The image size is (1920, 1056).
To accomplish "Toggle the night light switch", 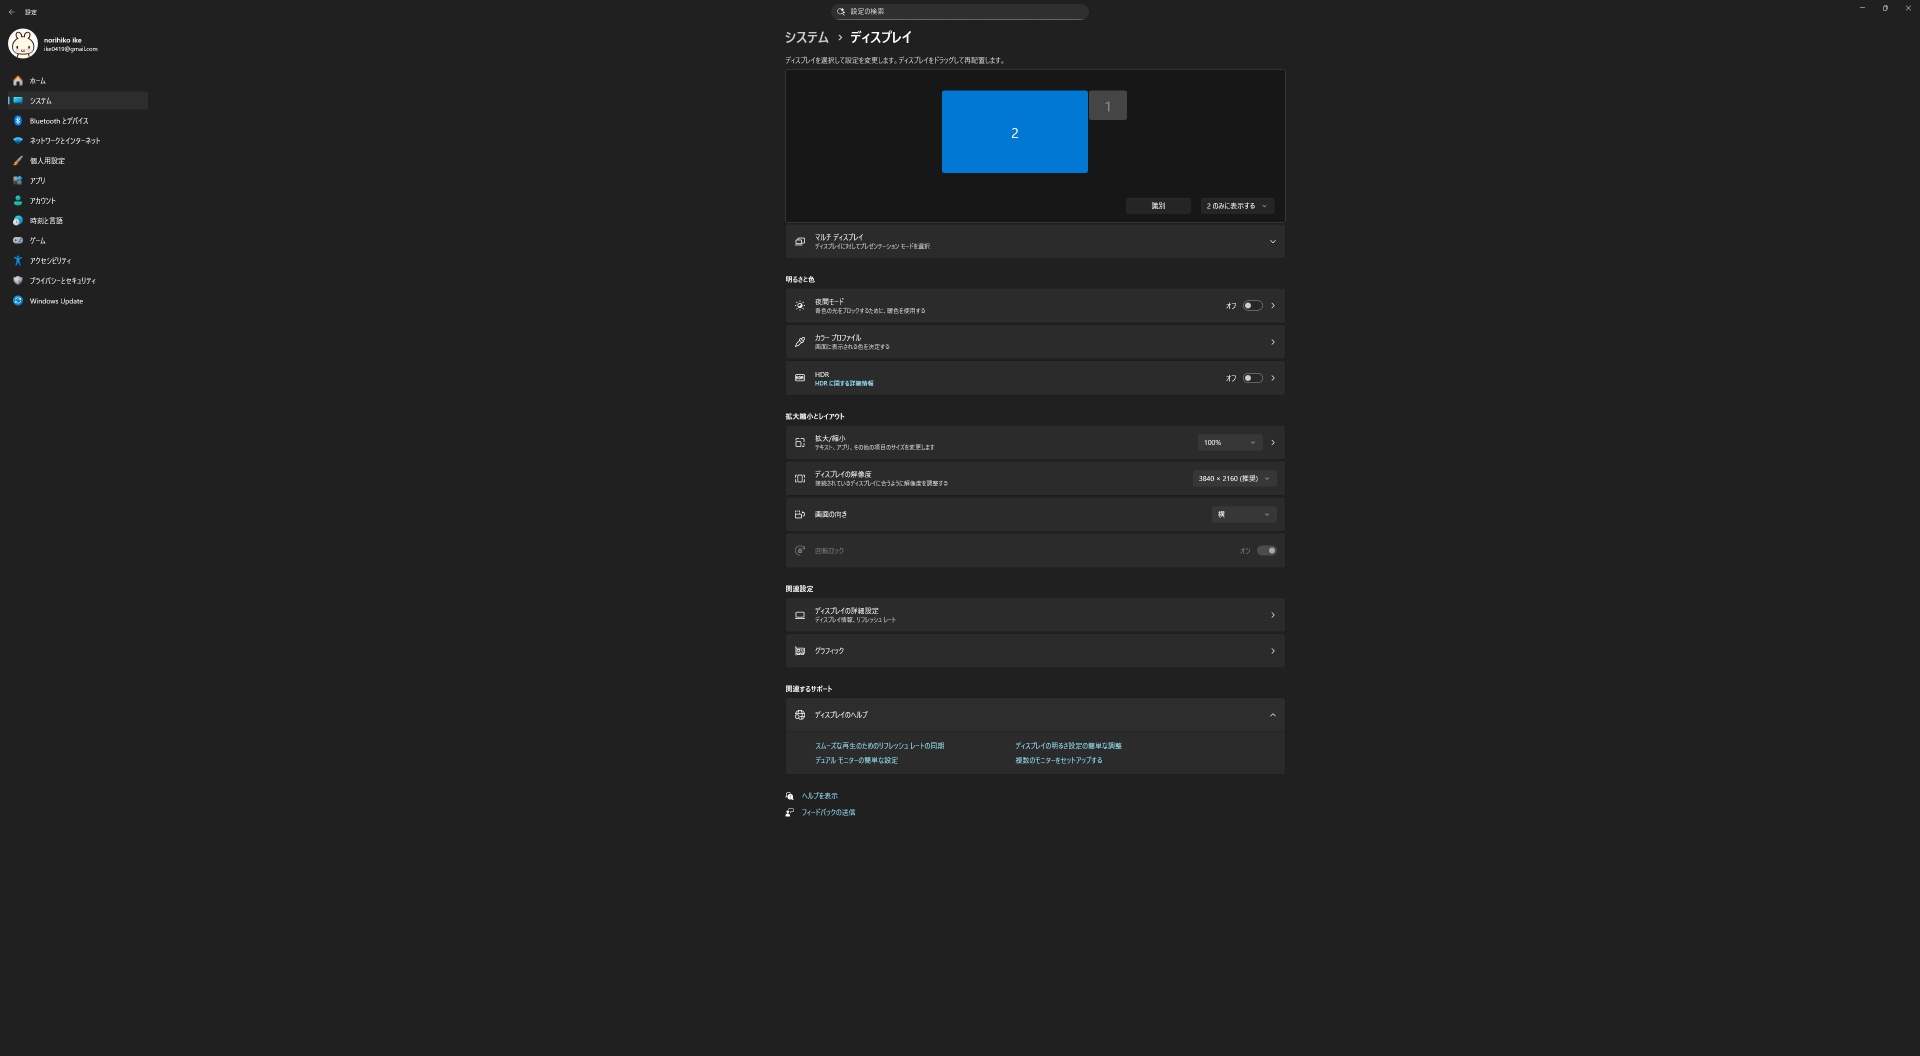I will [x=1252, y=306].
